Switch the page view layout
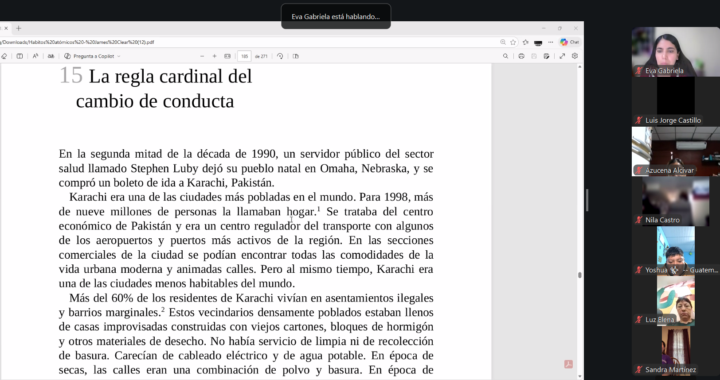This screenshot has height=380, width=720. [x=296, y=56]
